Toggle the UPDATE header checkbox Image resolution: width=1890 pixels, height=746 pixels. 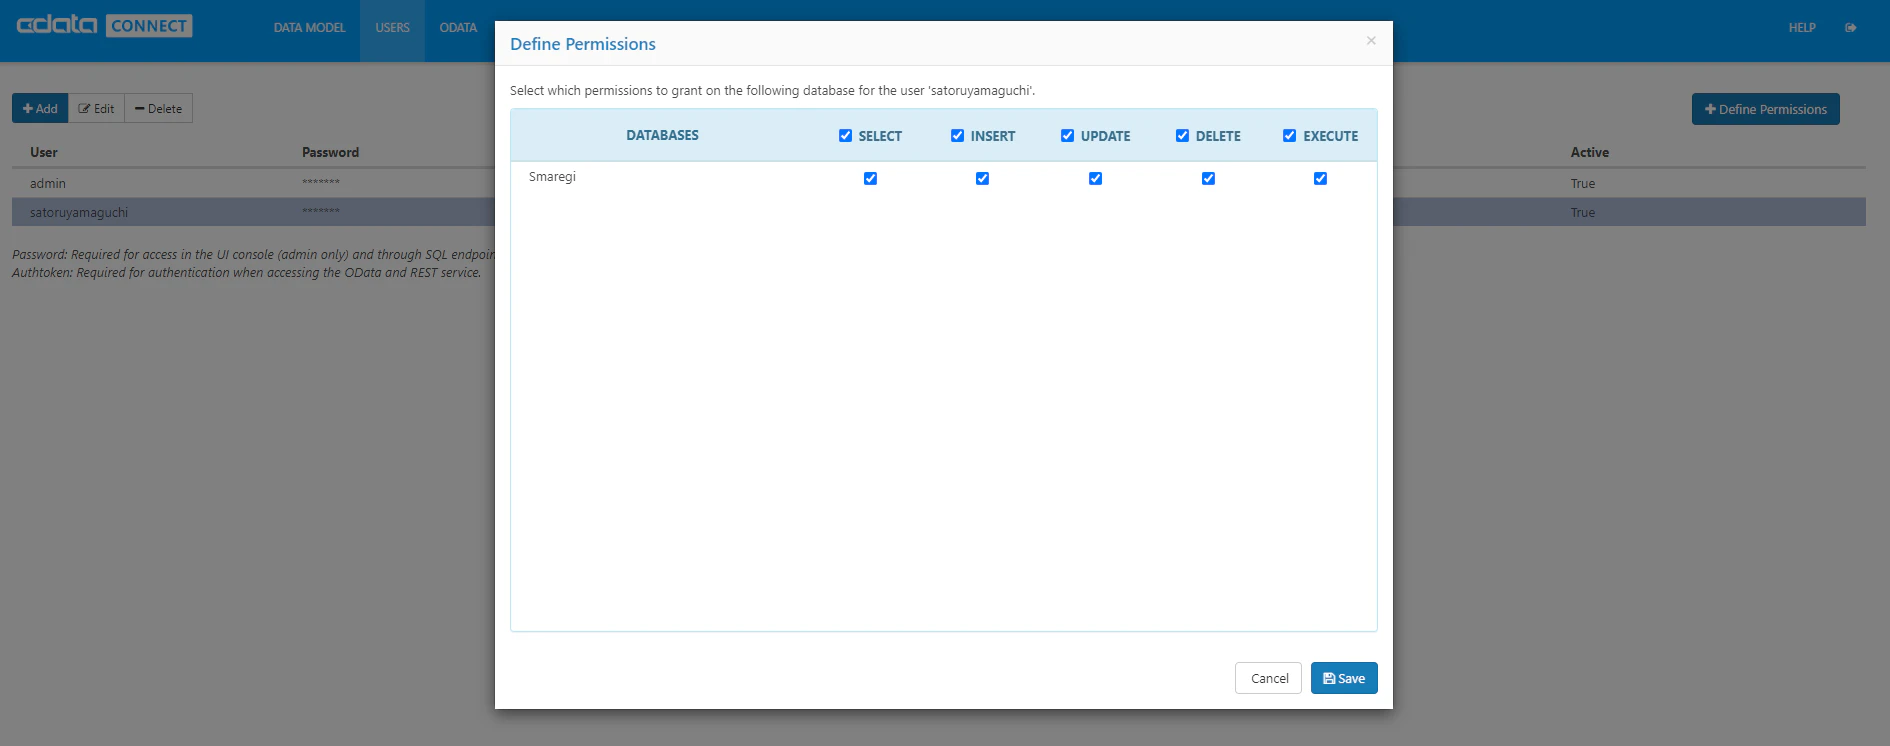(1067, 135)
